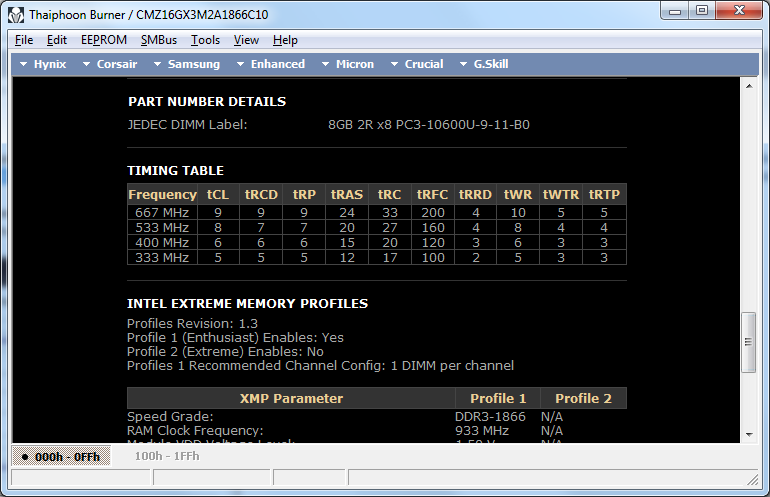
Task: Click Profile 1 (Enthusiast) Enables: Yes line
Action: tap(235, 338)
